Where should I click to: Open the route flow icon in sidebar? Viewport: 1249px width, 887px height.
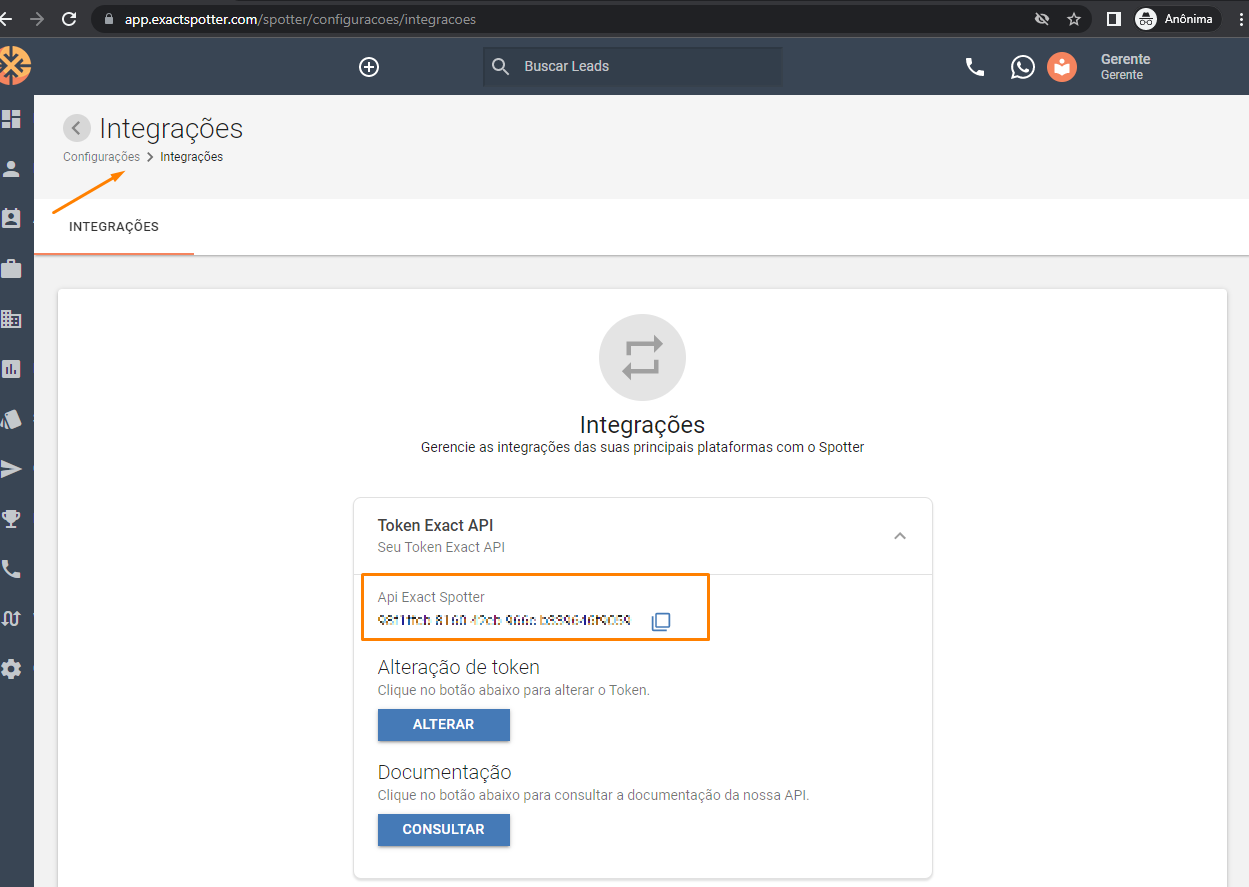11,619
